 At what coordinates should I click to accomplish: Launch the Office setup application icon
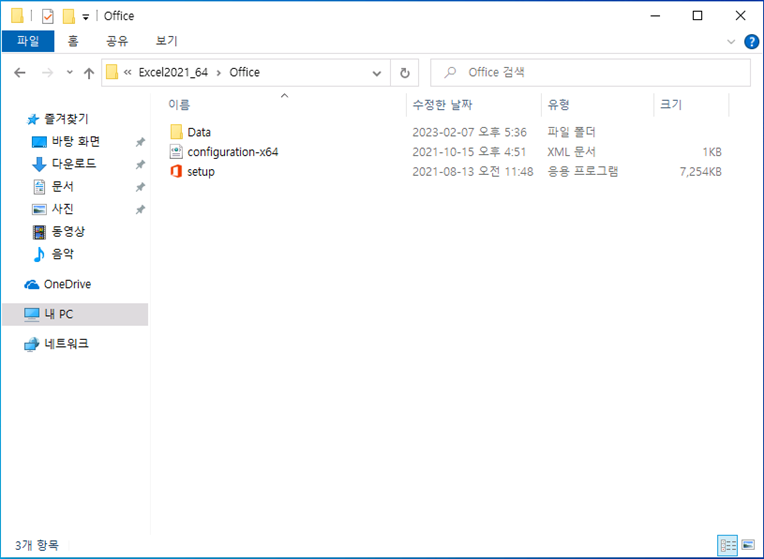coord(176,171)
